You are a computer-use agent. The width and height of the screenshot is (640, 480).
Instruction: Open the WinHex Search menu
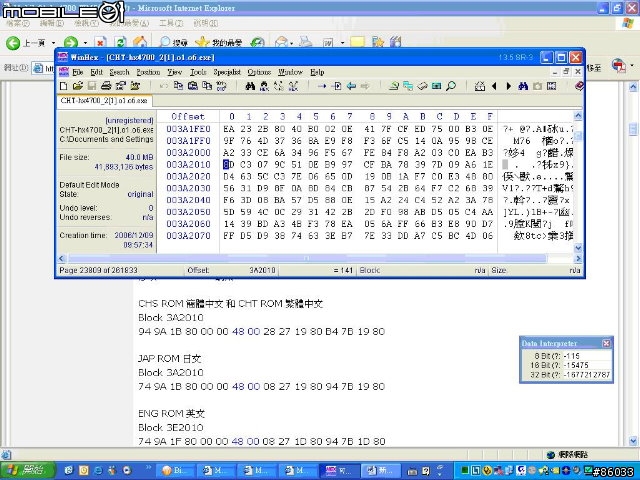pos(119,72)
